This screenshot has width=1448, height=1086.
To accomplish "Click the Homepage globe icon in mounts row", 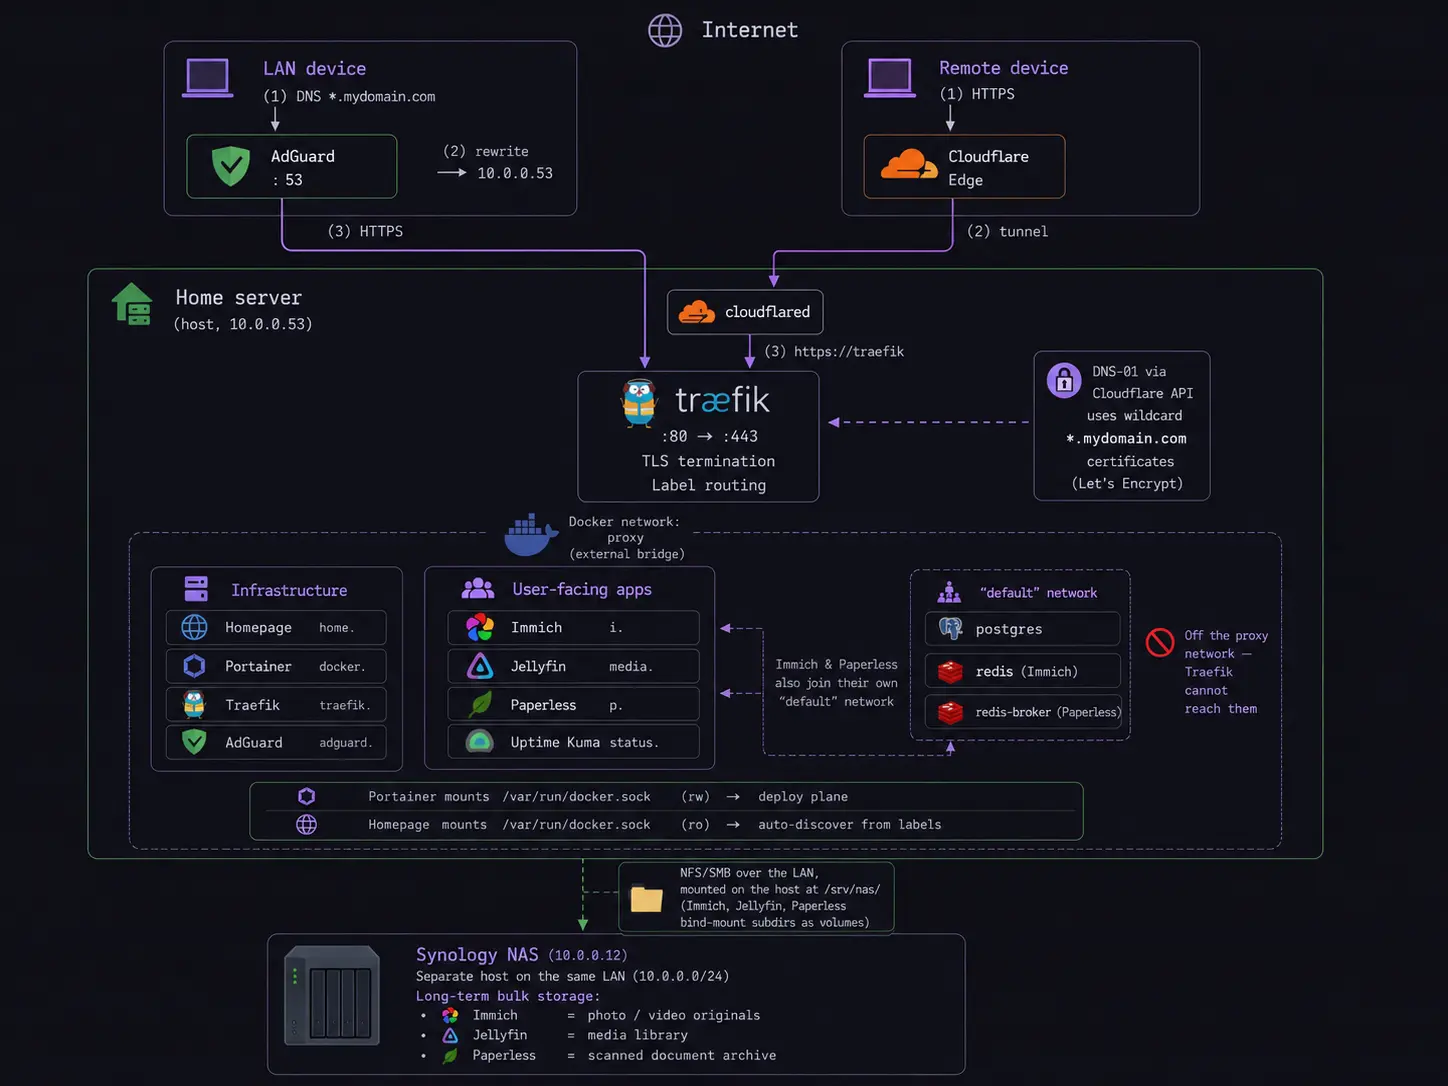I will (x=307, y=824).
